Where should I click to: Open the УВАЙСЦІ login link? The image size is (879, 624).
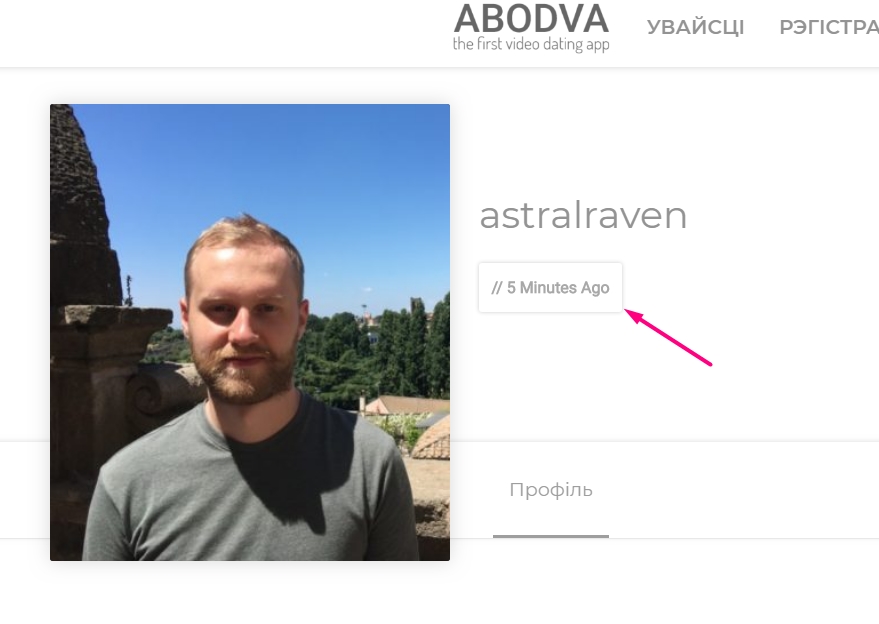pyautogui.click(x=695, y=27)
